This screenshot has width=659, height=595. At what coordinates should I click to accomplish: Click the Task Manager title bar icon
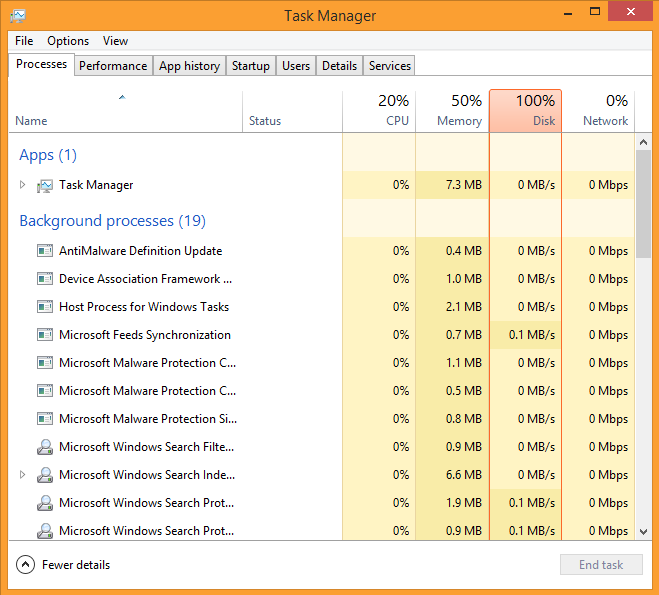18,16
